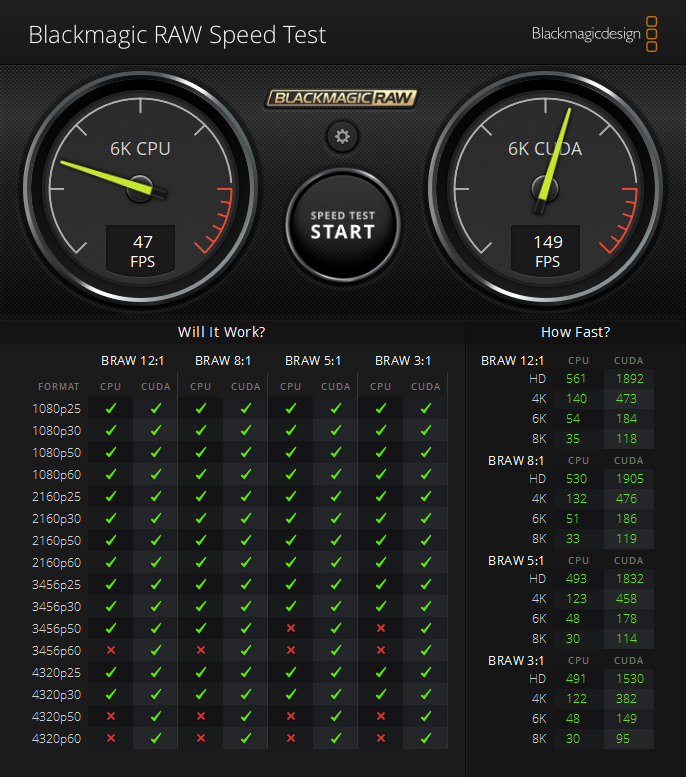Click the BRAW 12:1 HD CUDA value 1892
This screenshot has width=686, height=777.
629,379
